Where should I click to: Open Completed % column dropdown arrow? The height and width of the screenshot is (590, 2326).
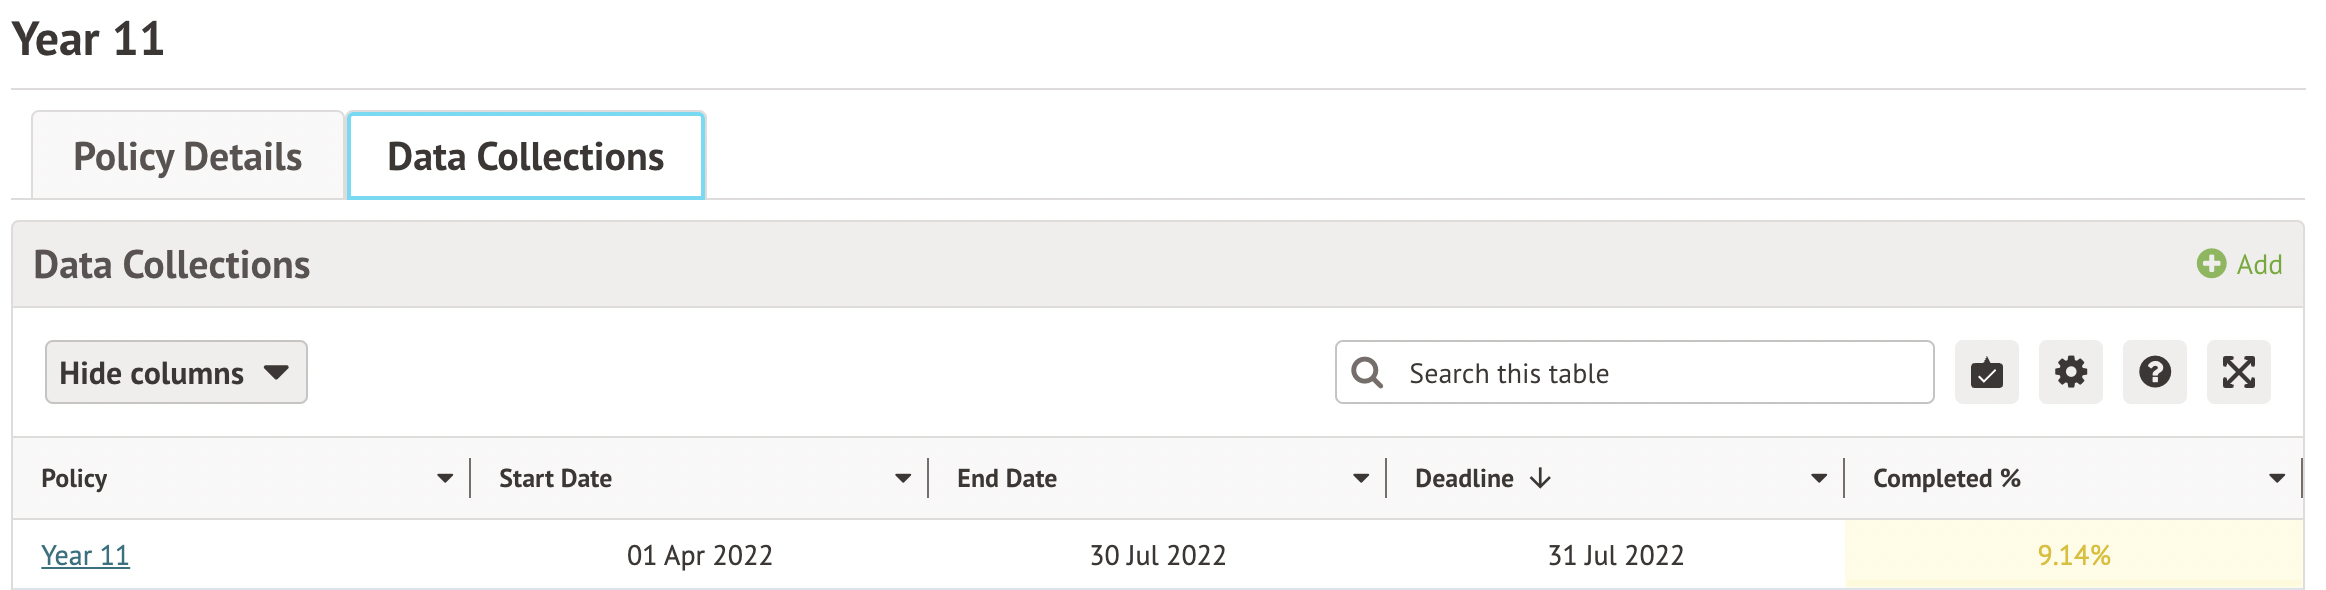click(x=2277, y=479)
